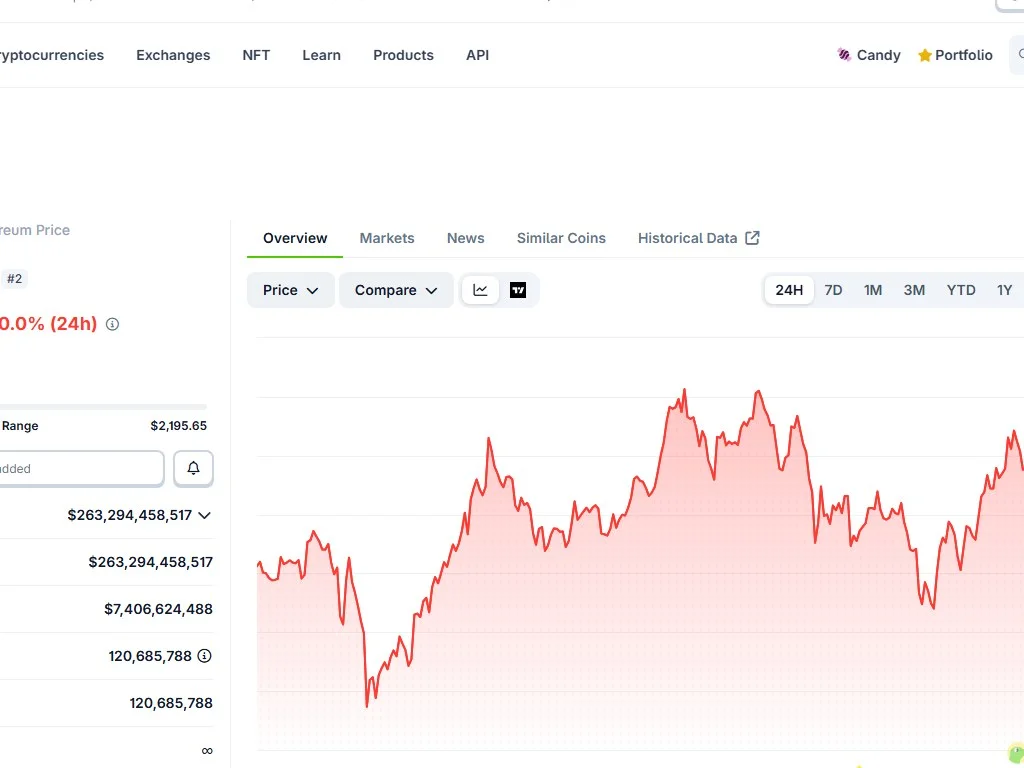Switch to TradingView chart icon

[x=518, y=290]
